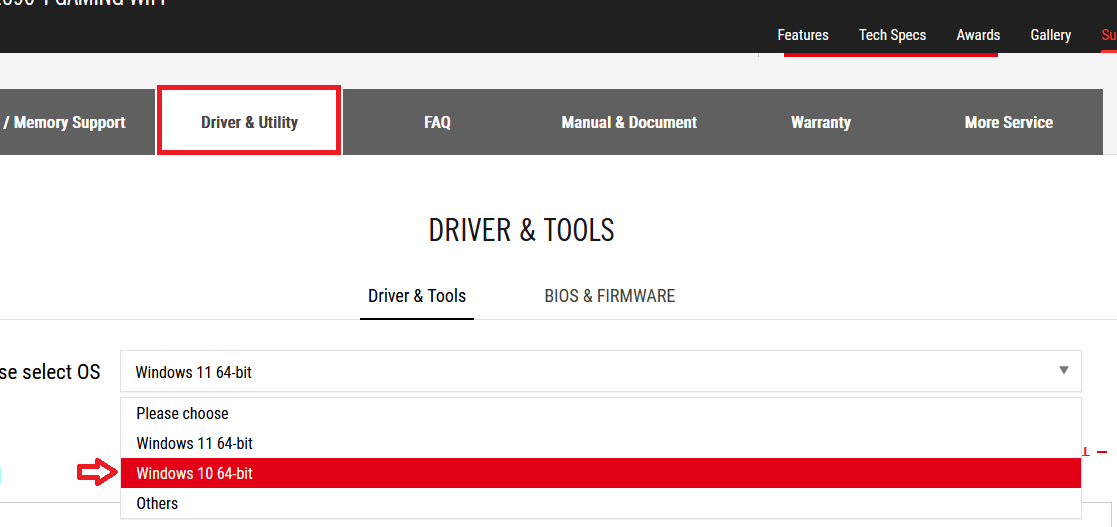Switch to the BIOS & FIRMWARE tab
1117x527 pixels.
point(609,296)
